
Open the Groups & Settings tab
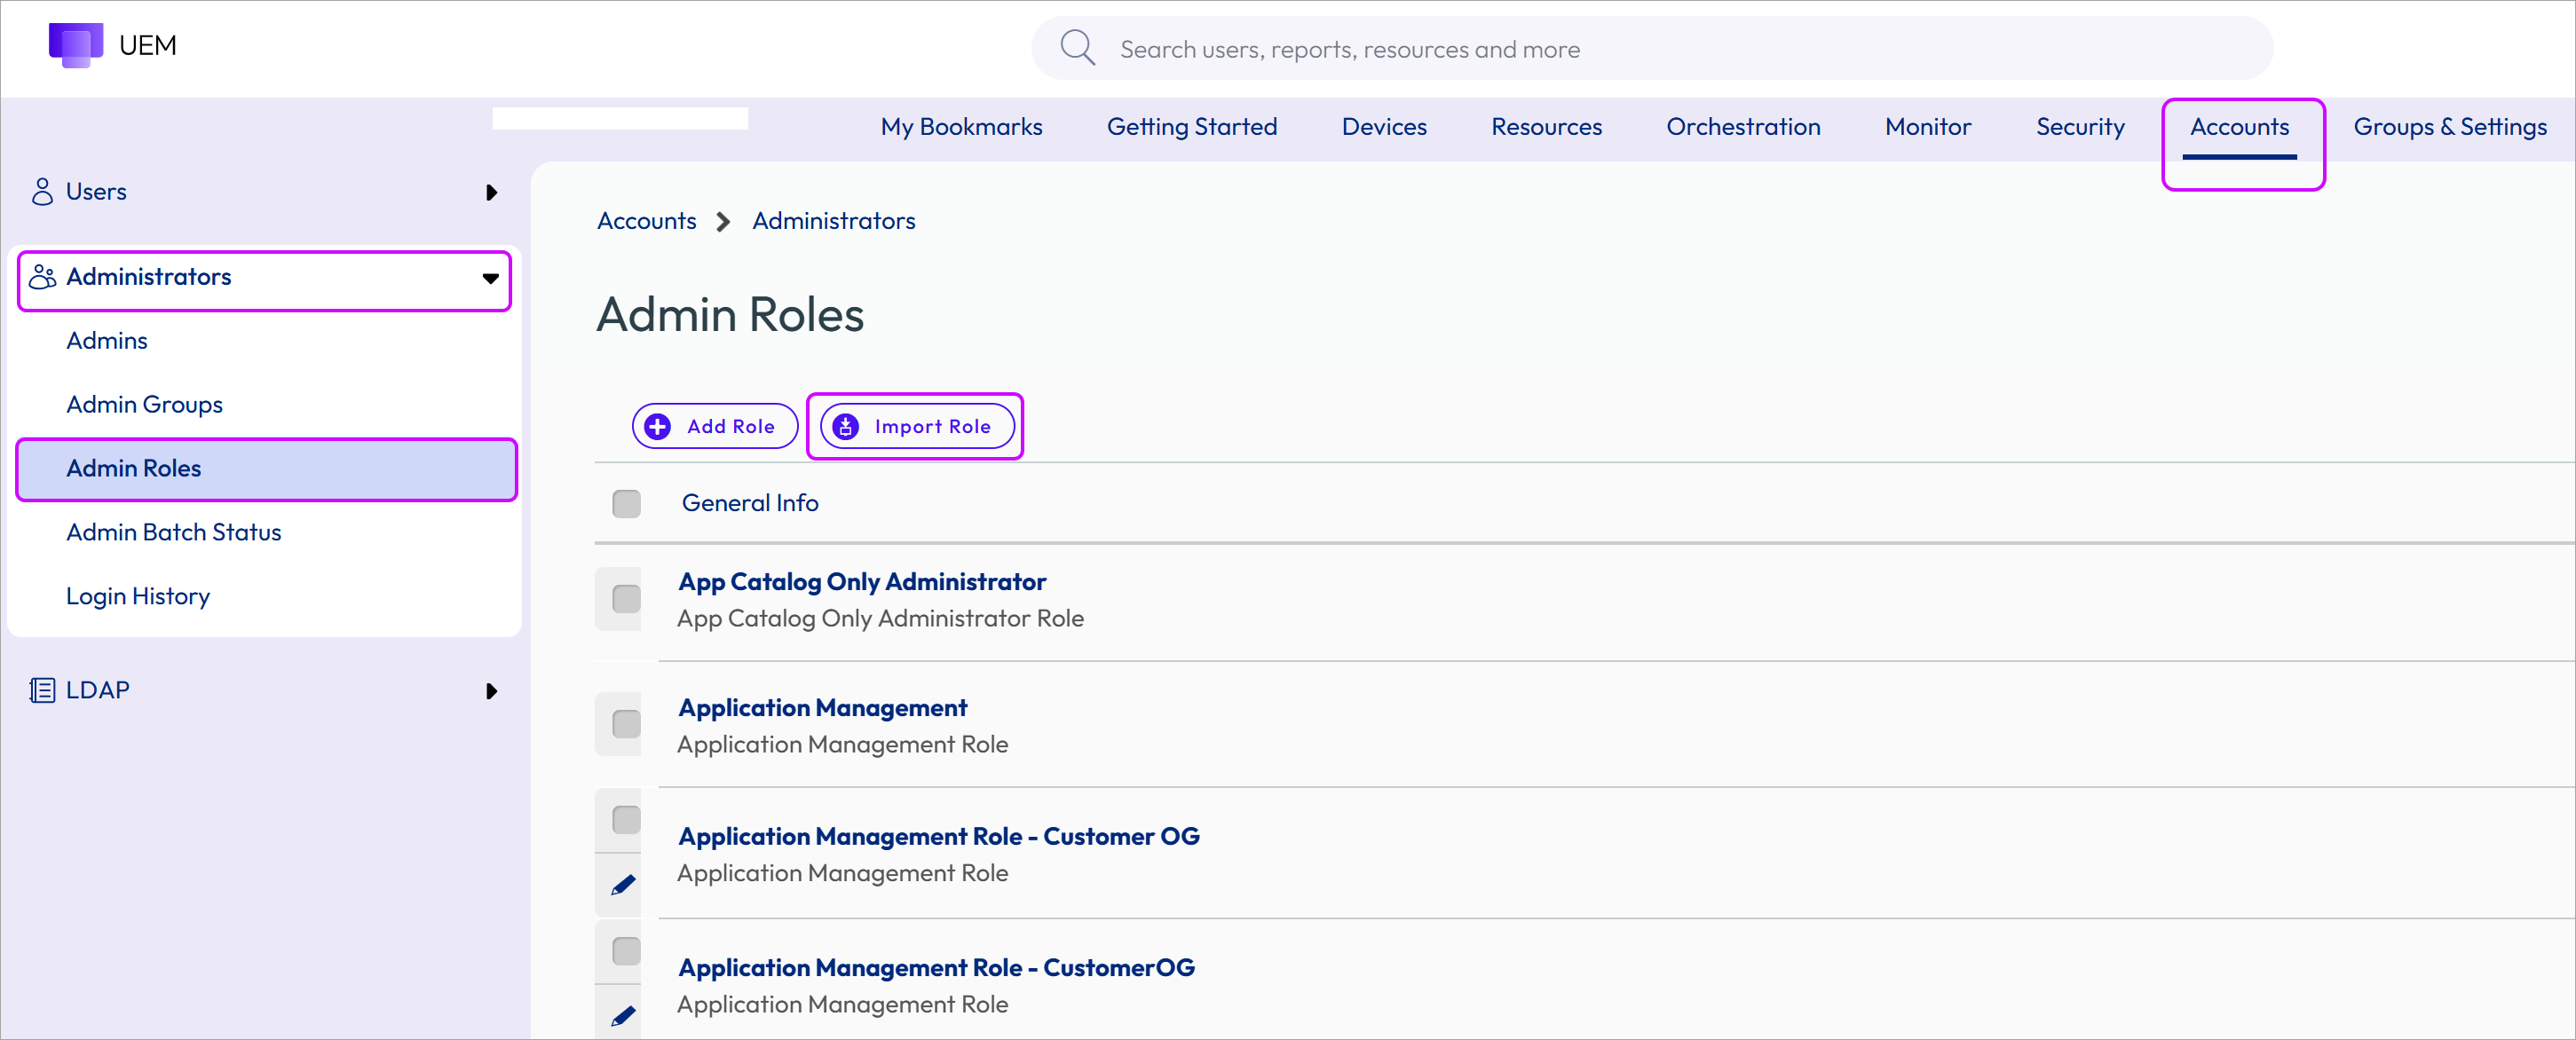tap(2449, 127)
